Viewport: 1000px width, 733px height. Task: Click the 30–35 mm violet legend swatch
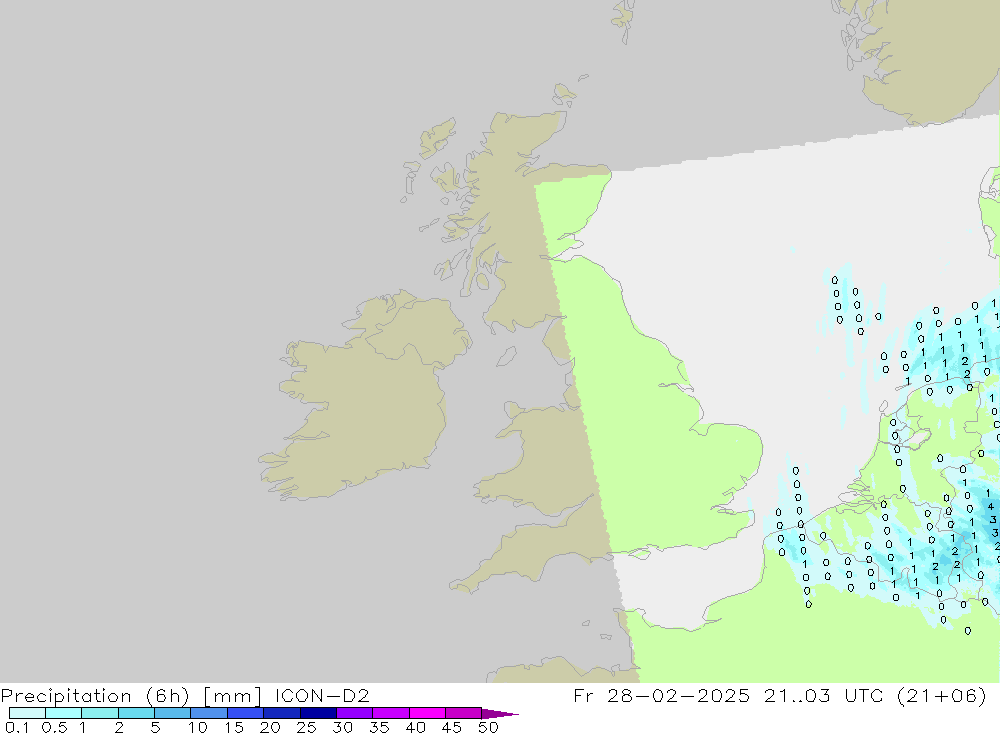[355, 713]
